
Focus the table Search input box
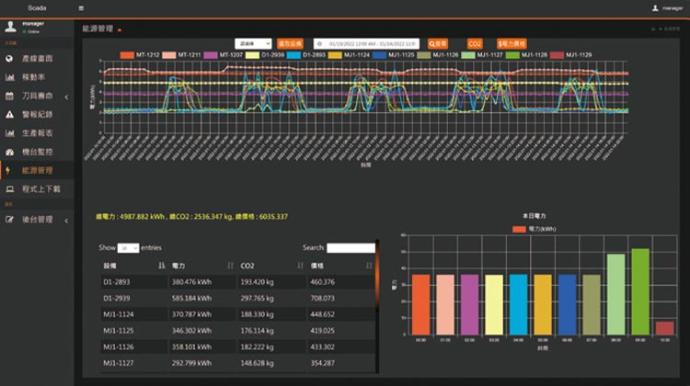click(351, 248)
